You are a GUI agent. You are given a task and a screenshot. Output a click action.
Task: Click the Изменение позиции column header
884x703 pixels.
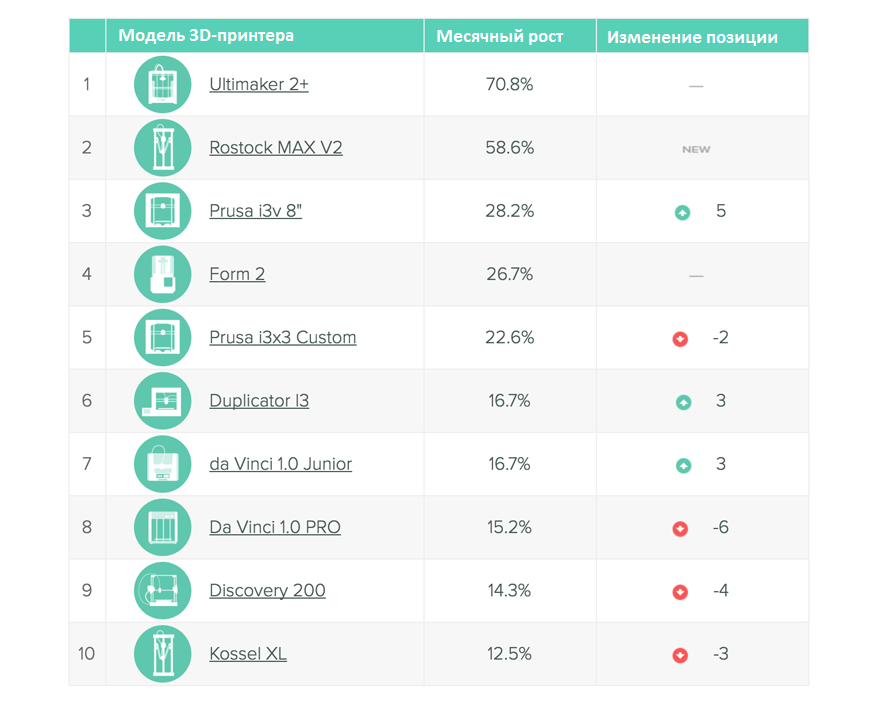(693, 38)
